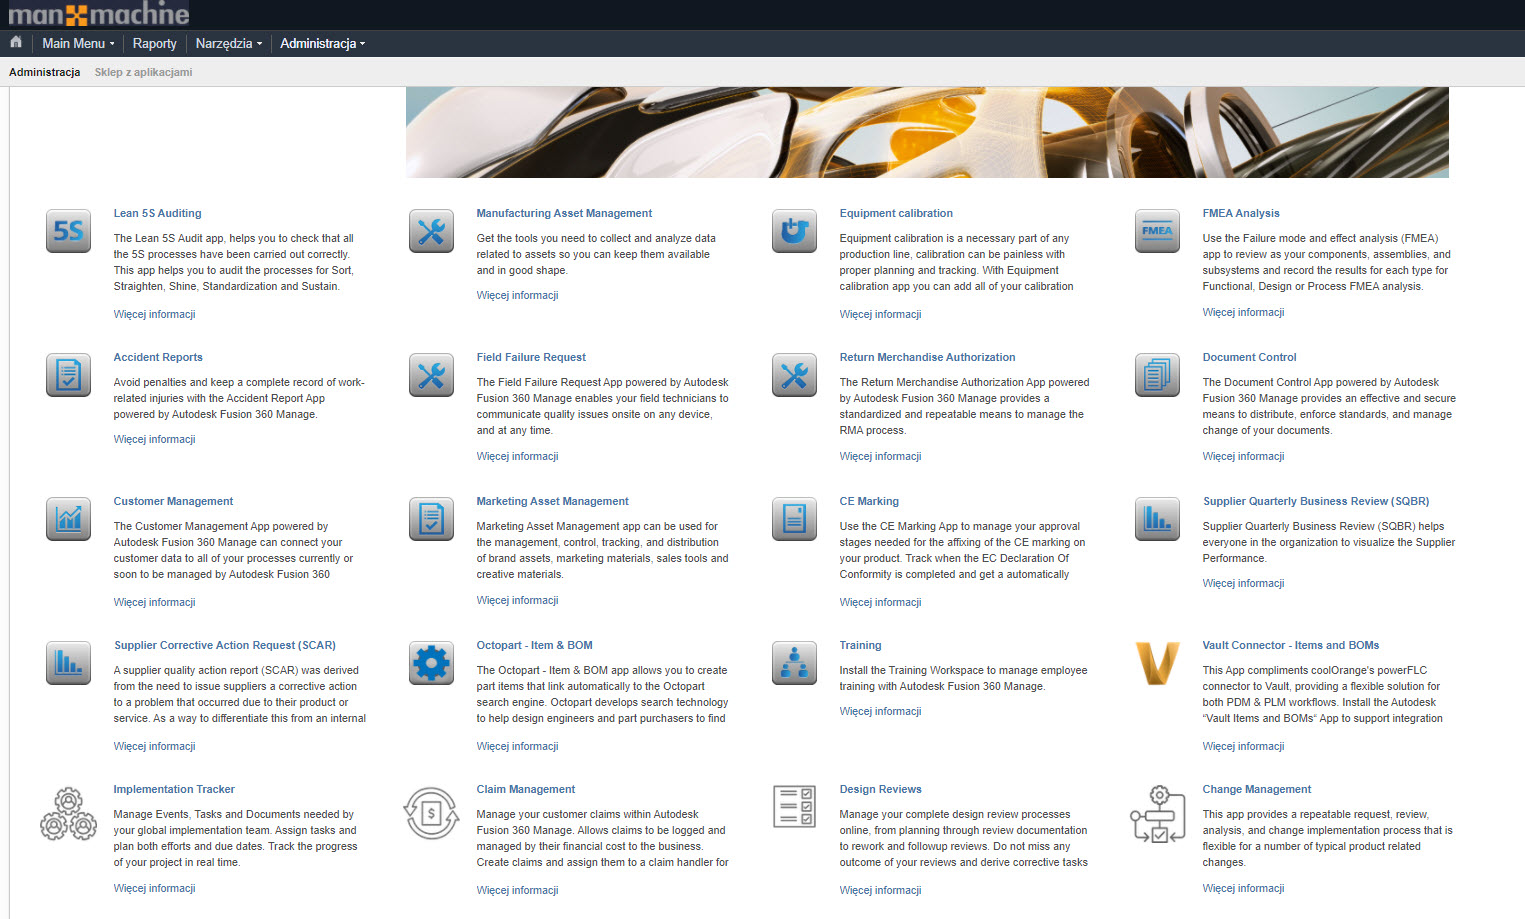Open the Equipment calibration app icon
This screenshot has height=919, width=1525.
click(794, 232)
